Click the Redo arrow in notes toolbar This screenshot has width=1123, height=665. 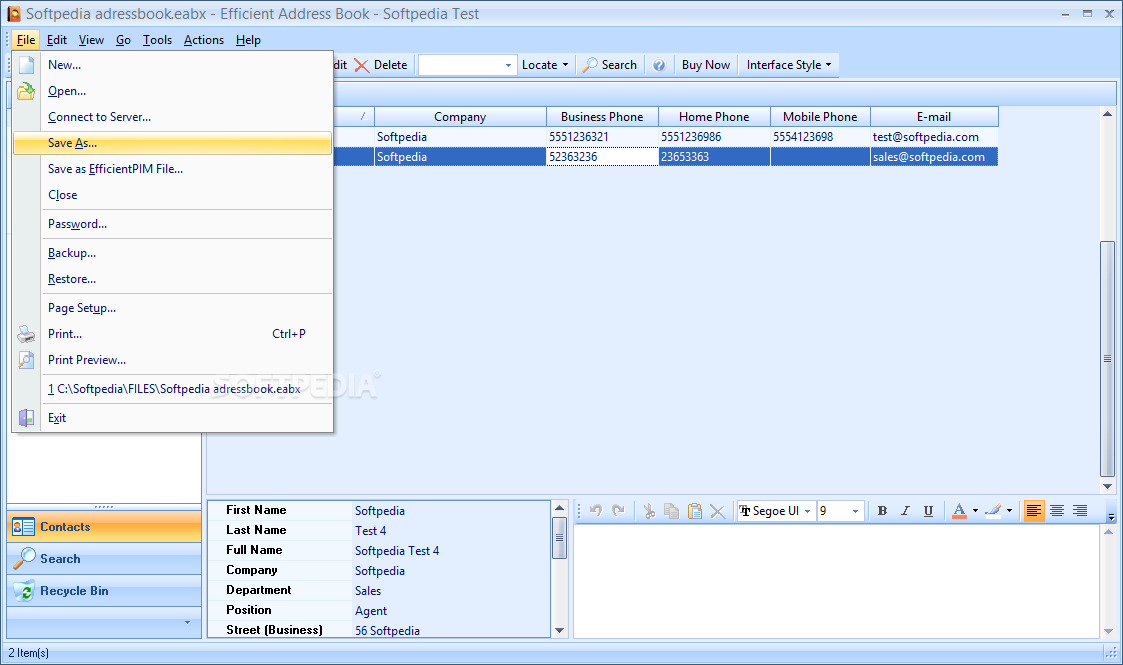[619, 510]
